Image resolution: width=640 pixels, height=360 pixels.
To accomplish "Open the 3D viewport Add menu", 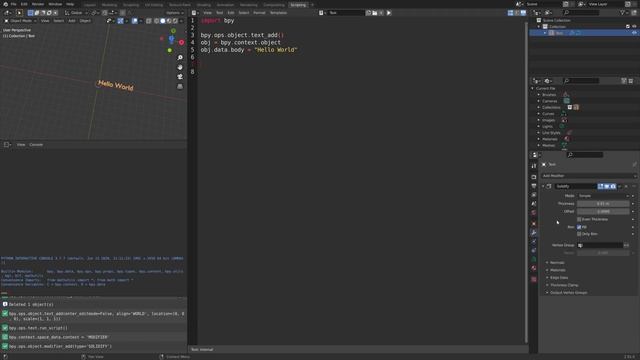I will coord(72,20).
